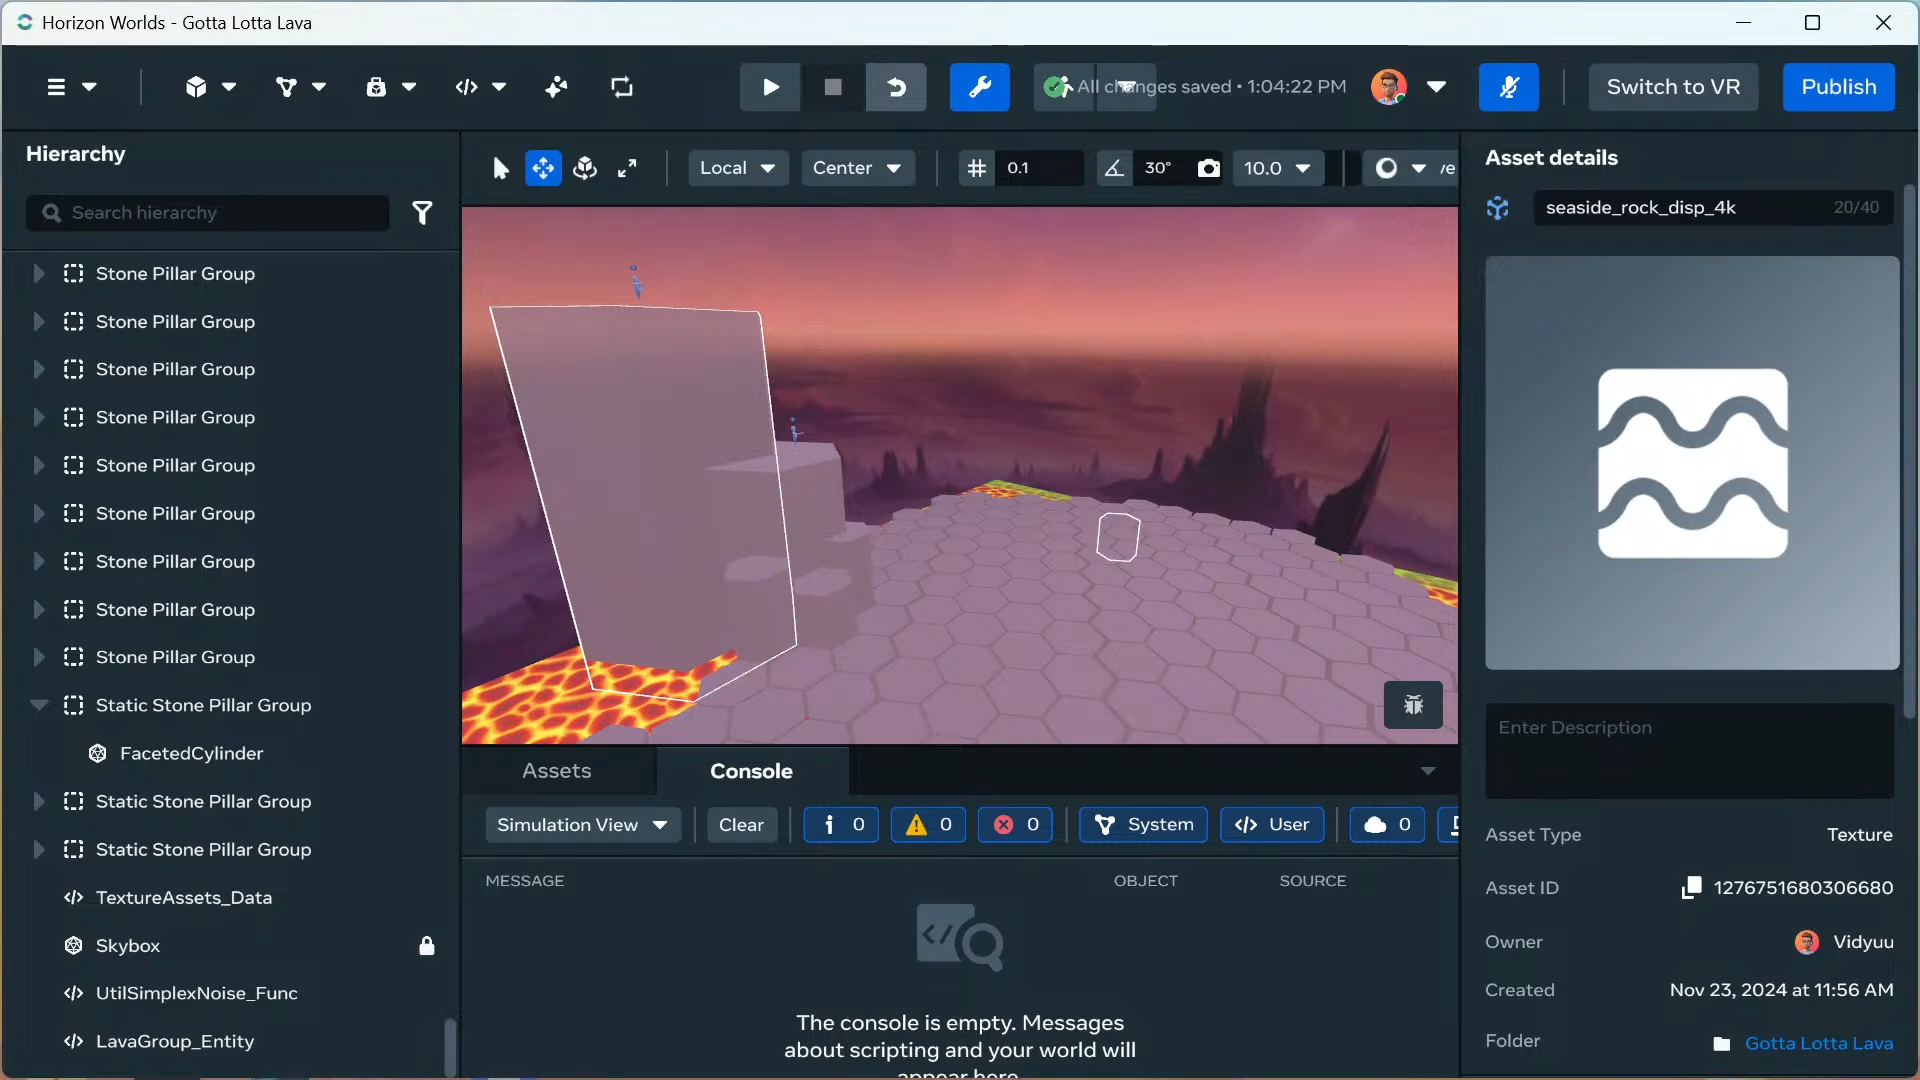Switch to the Assets tab
This screenshot has height=1080, width=1920.
tap(556, 771)
